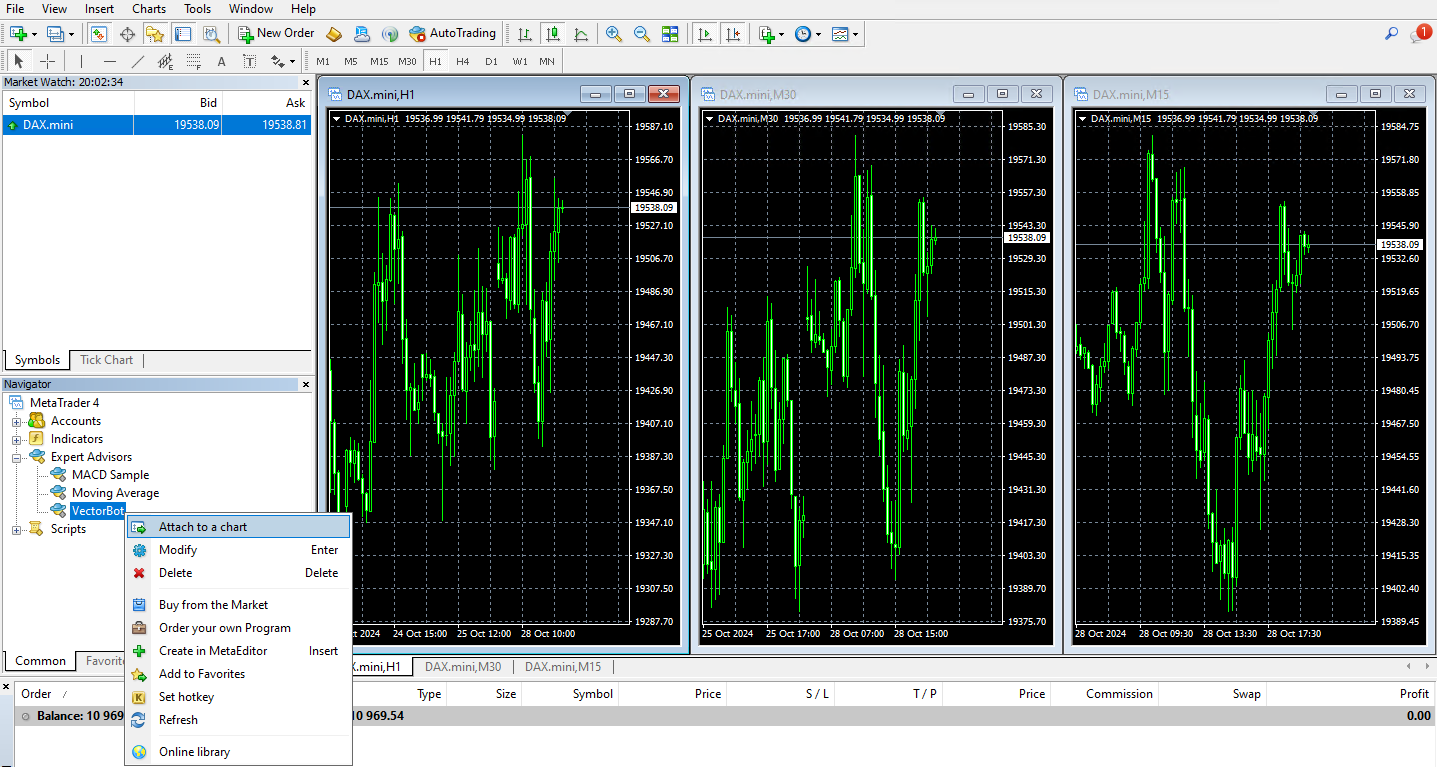Screen dimensions: 1437x767
Task: Open a new chart via toolbar icon
Action: (x=17, y=34)
